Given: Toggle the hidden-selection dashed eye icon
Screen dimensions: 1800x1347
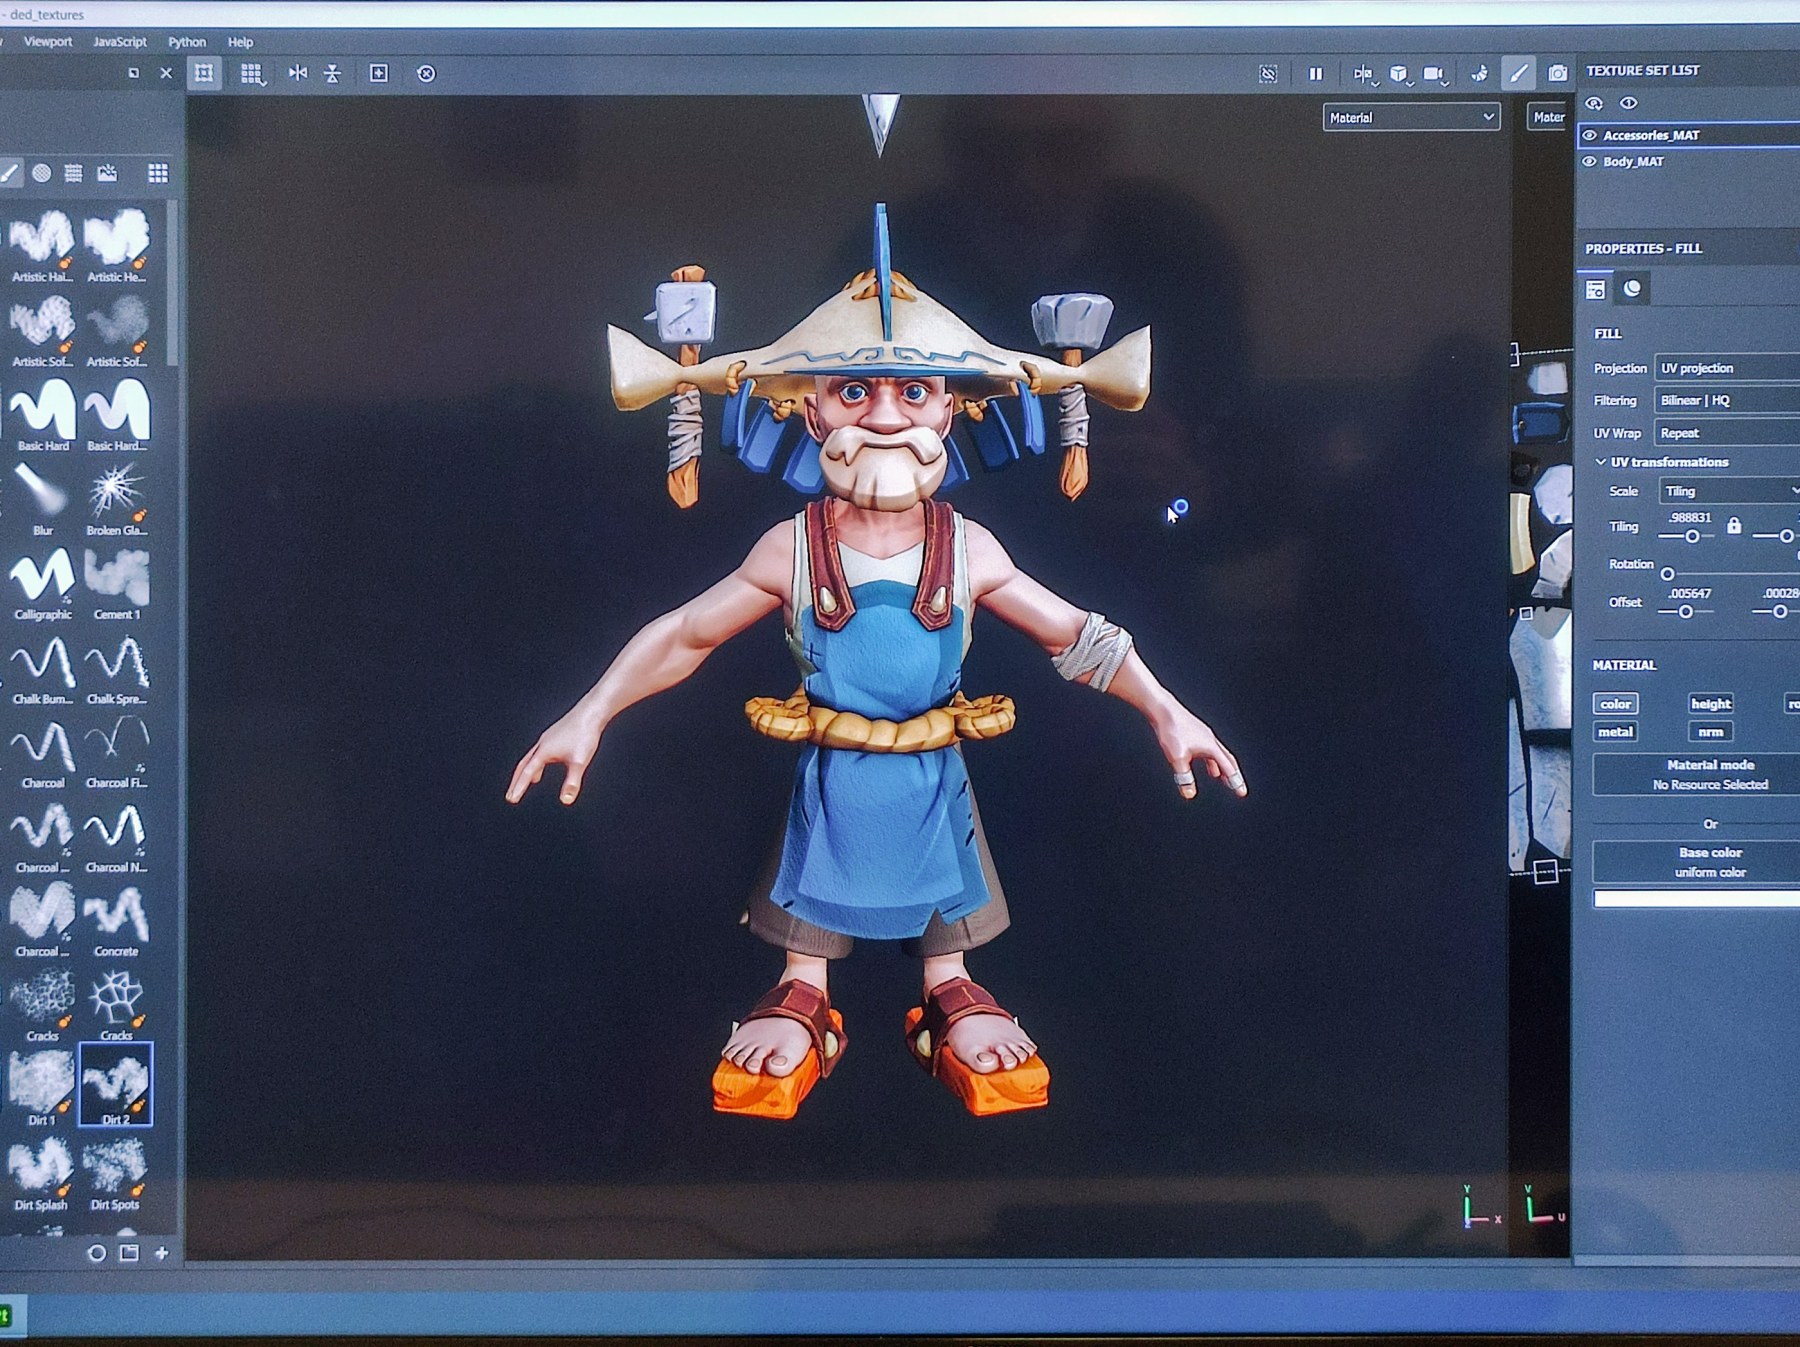Looking at the screenshot, I should tap(1268, 74).
